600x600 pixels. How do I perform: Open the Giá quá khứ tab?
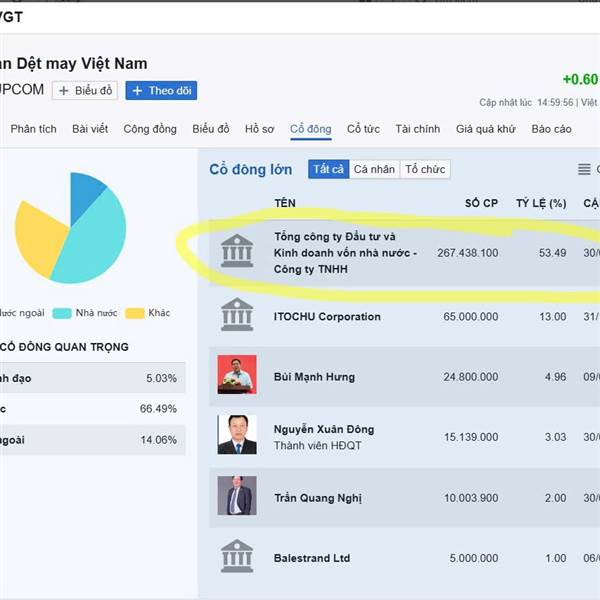point(485,129)
